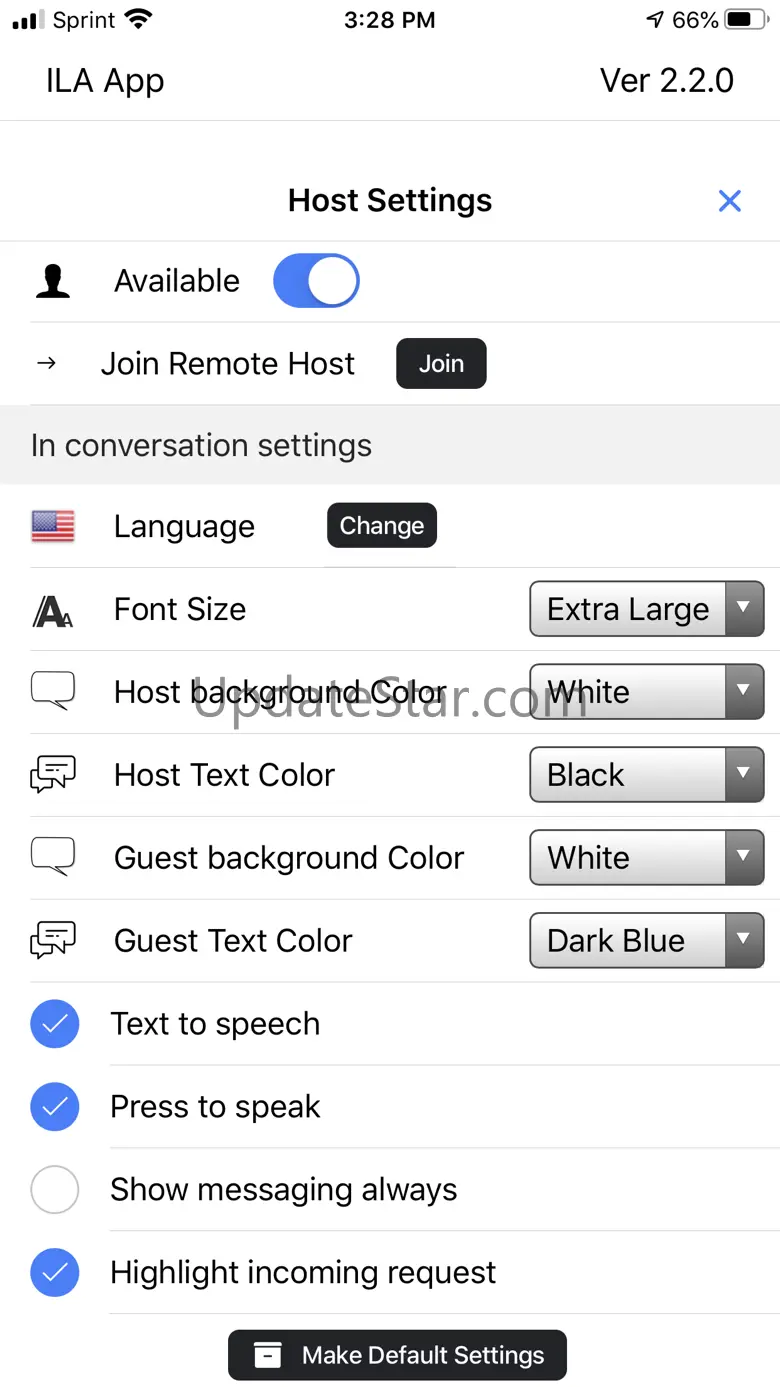The width and height of the screenshot is (780, 1387).
Task: Open the Host background Color dropdown
Action: pos(646,692)
